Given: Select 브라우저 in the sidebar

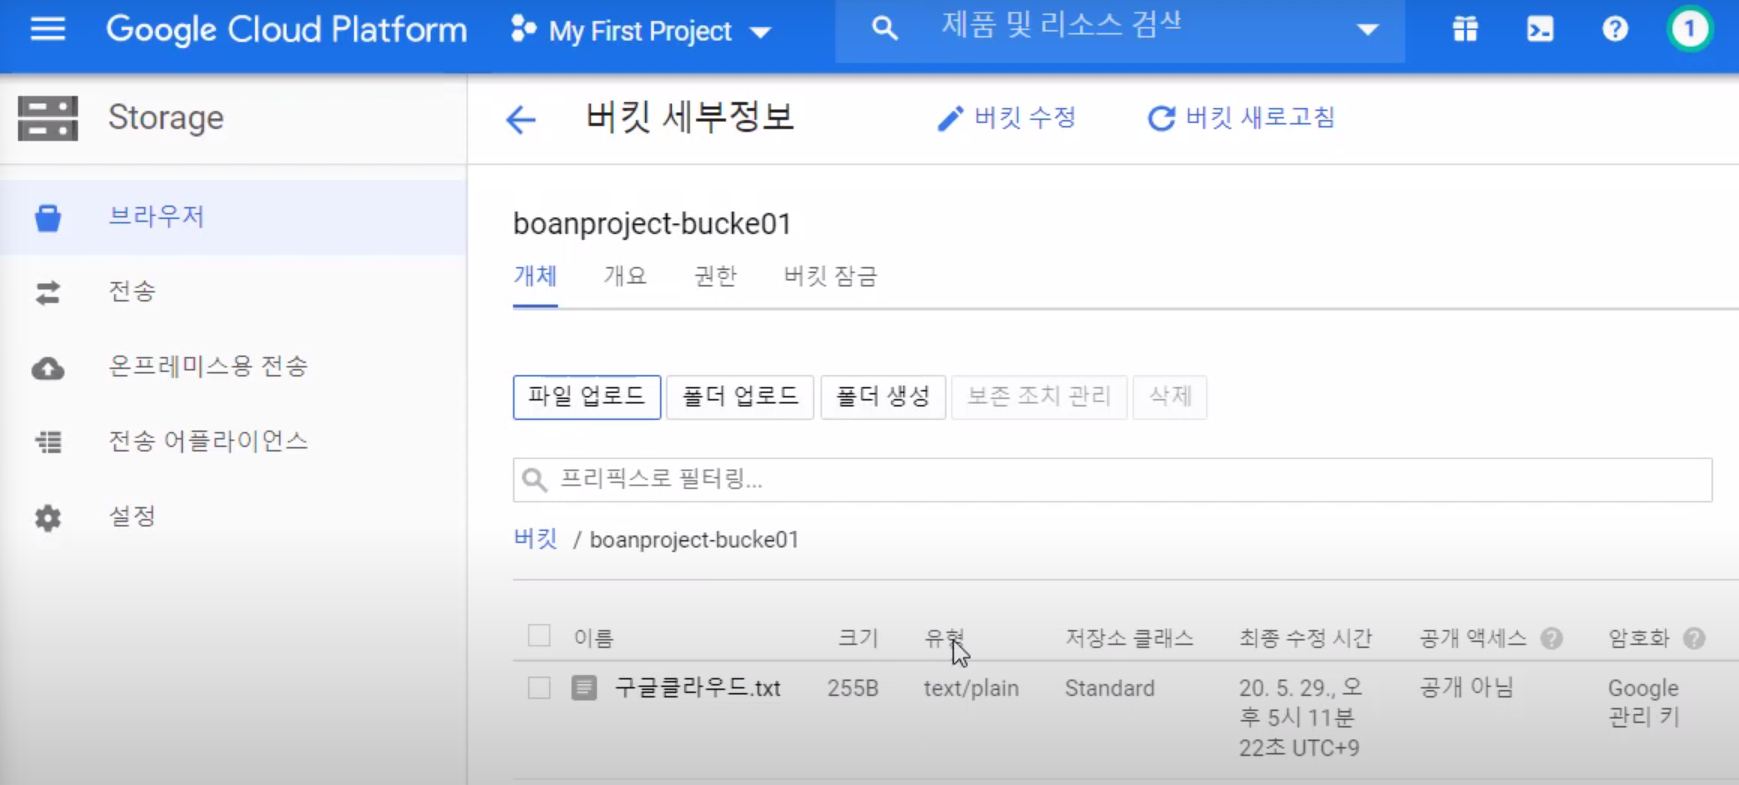Looking at the screenshot, I should pos(233,217).
